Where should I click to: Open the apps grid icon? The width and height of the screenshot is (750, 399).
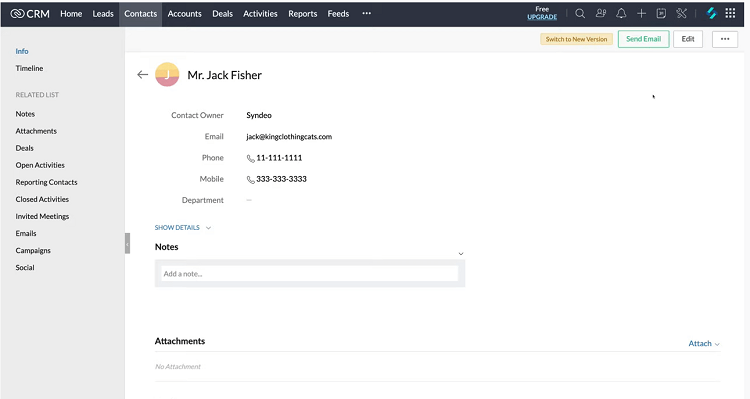tap(730, 13)
